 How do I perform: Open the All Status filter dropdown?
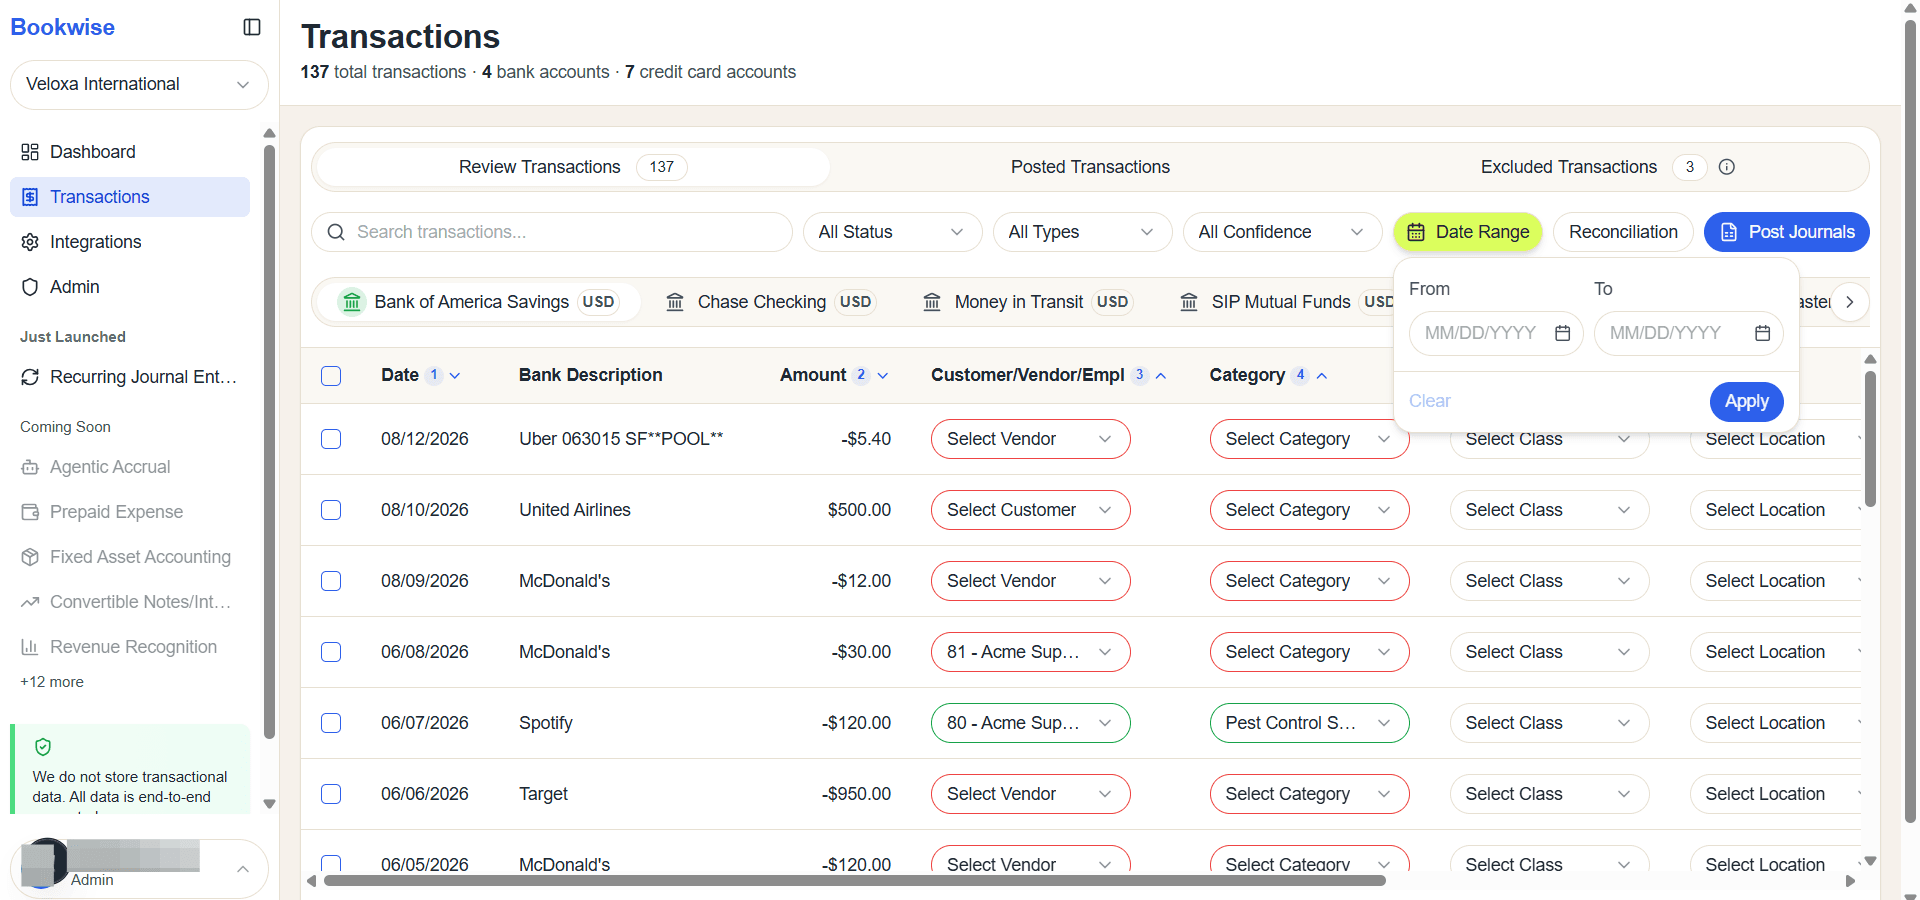click(892, 232)
